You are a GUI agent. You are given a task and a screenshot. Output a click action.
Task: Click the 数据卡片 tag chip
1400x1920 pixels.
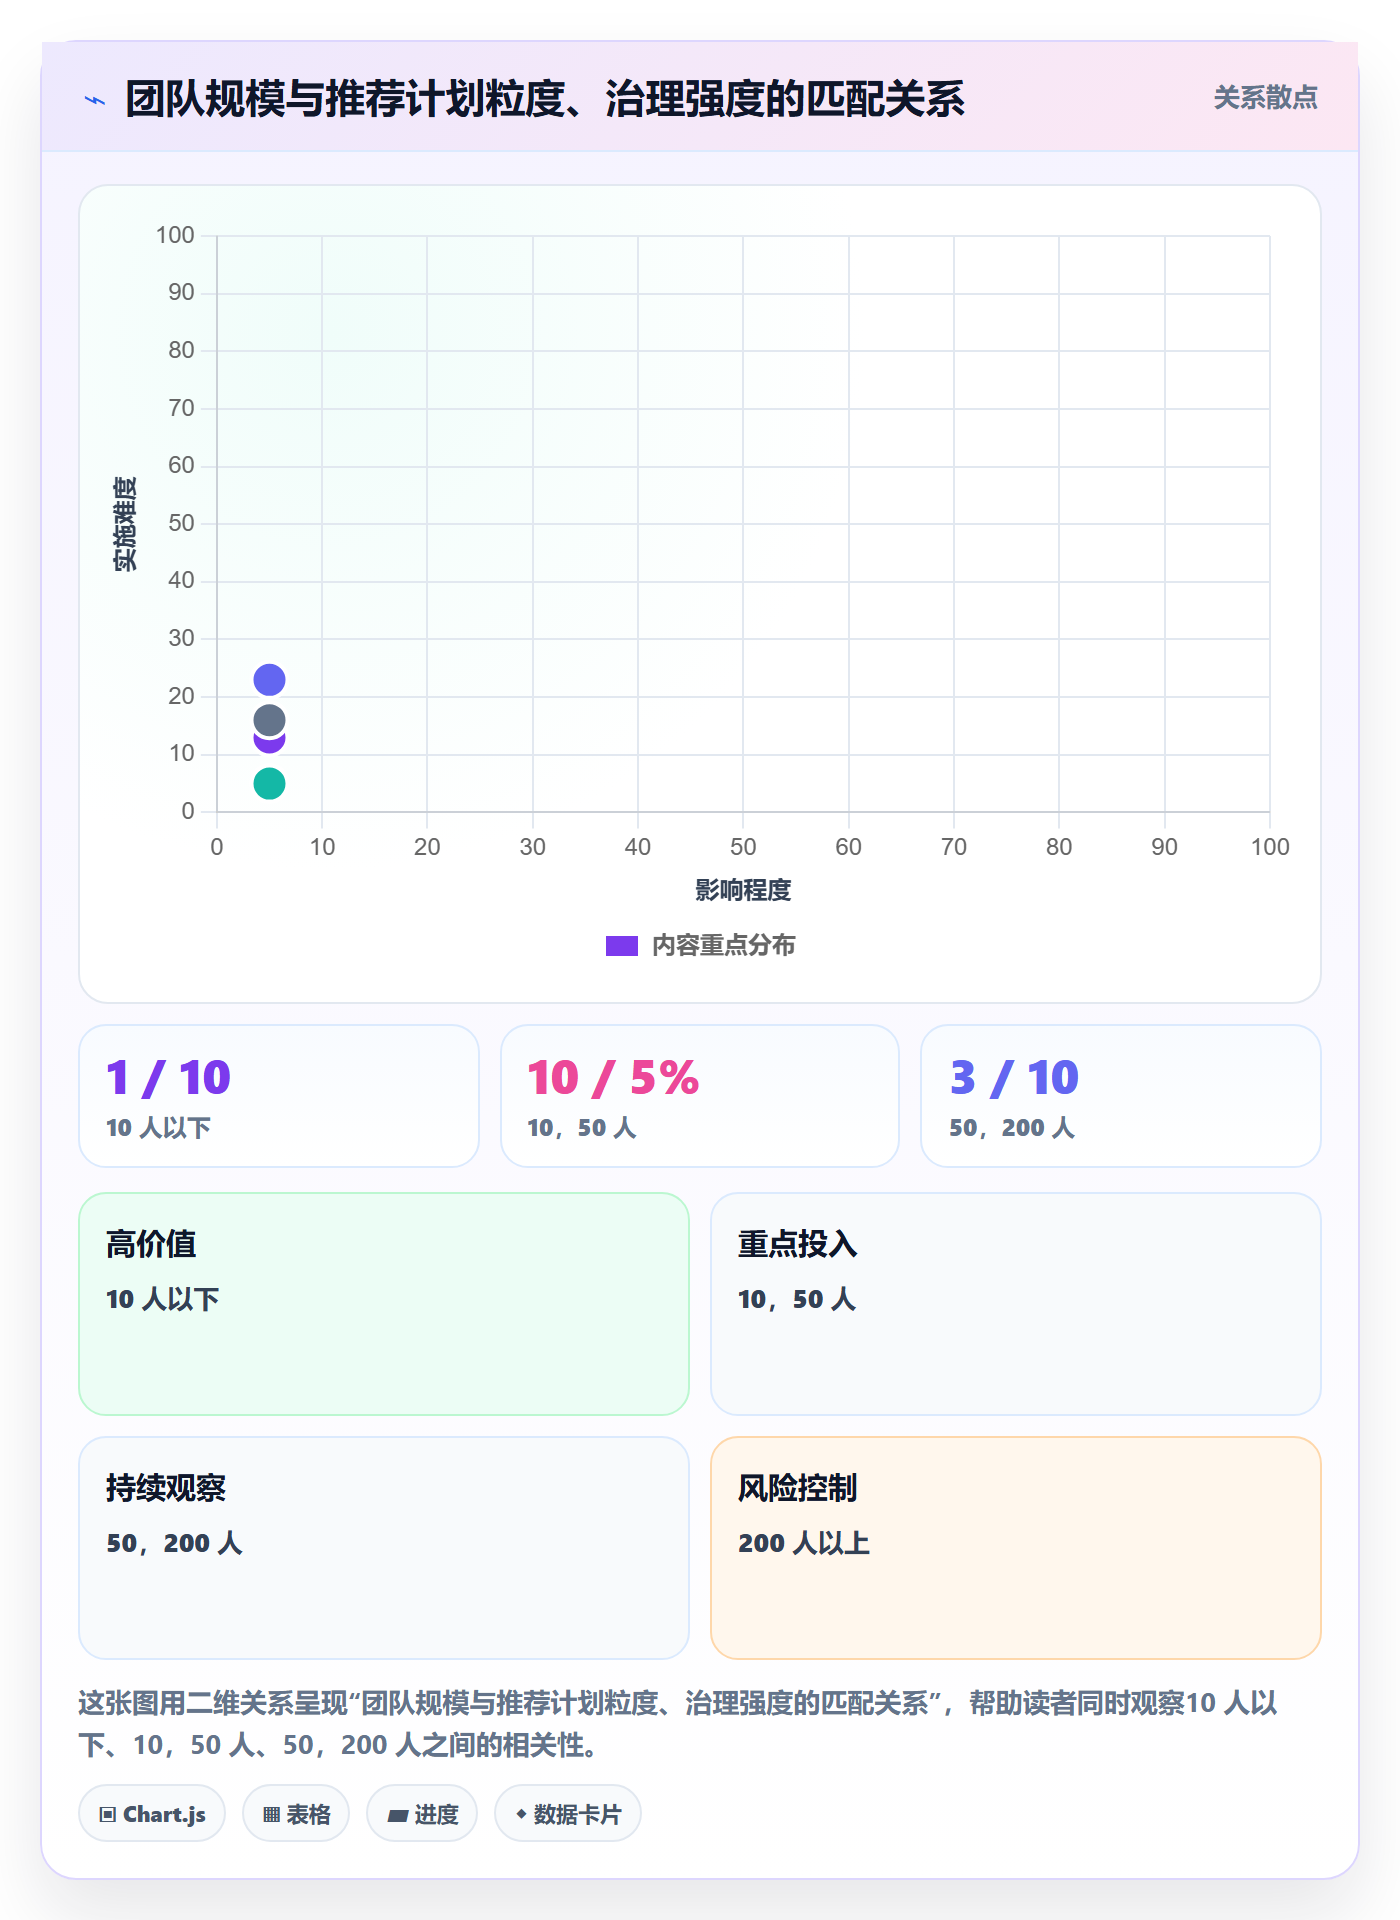[568, 1814]
